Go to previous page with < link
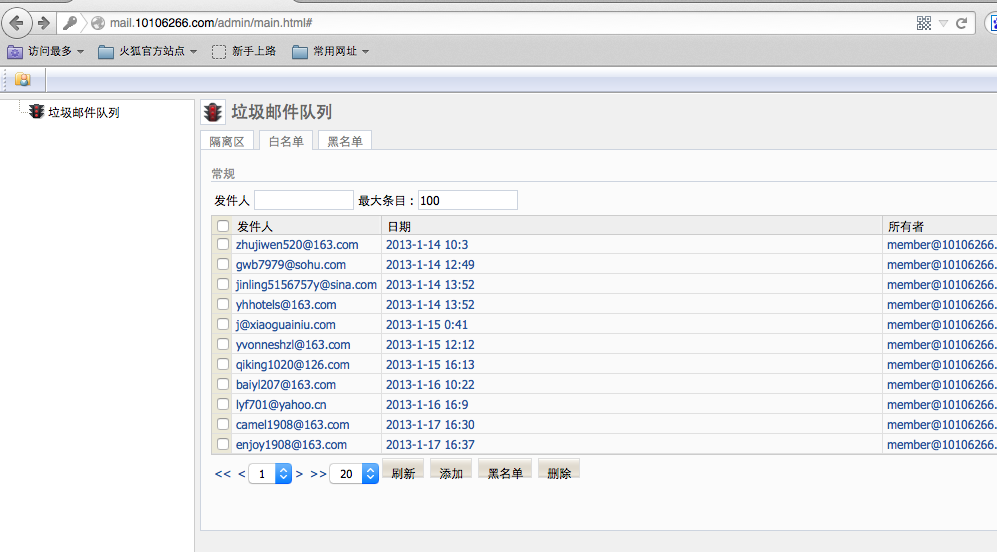The height and width of the screenshot is (552, 997). pyautogui.click(x=242, y=474)
